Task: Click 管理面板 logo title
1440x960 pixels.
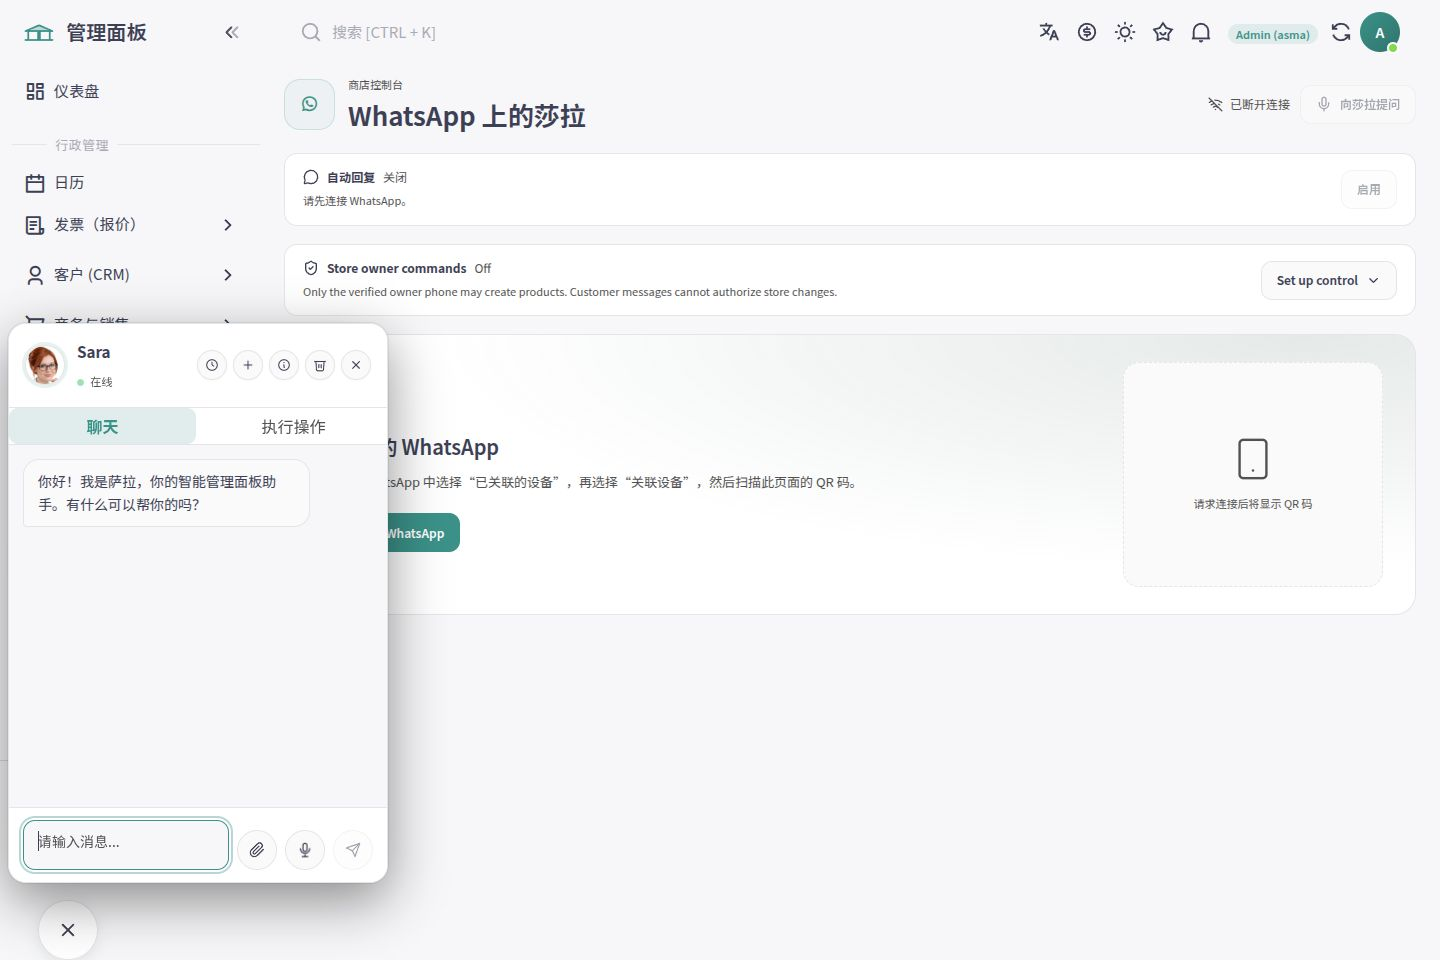Action: [x=86, y=32]
